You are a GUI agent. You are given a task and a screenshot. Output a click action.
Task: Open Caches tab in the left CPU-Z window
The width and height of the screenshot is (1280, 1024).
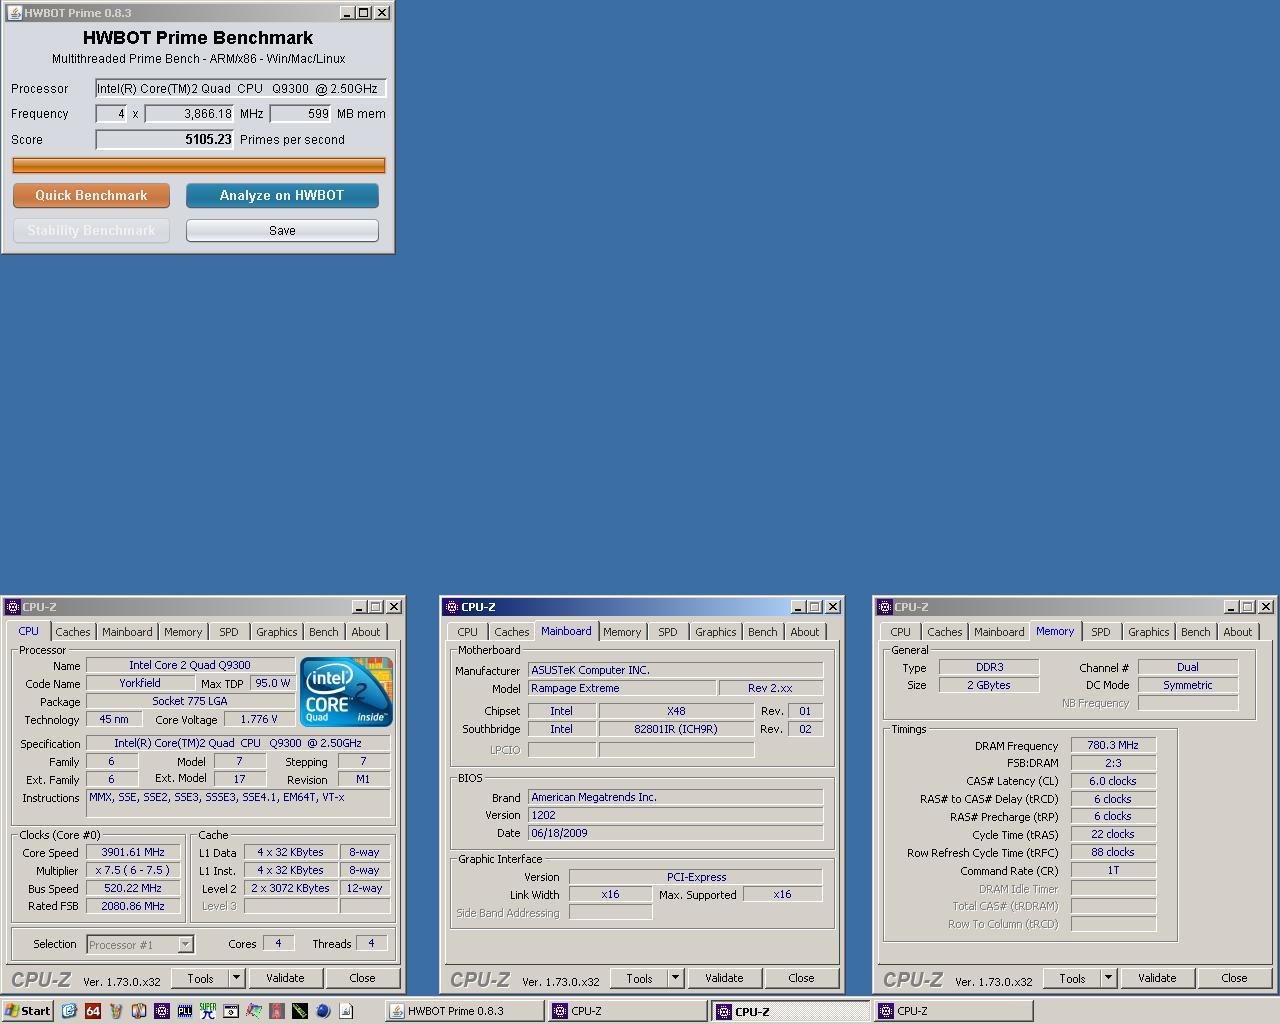[73, 632]
